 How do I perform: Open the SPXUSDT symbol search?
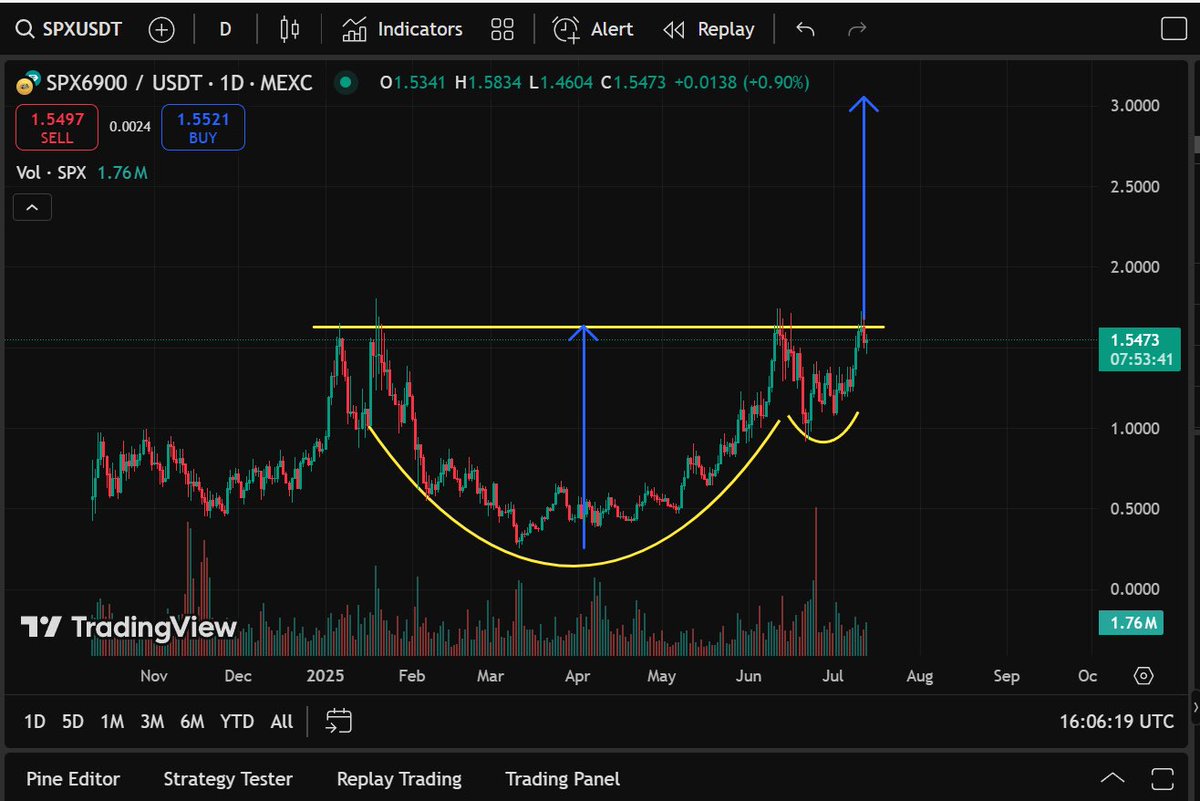point(68,29)
